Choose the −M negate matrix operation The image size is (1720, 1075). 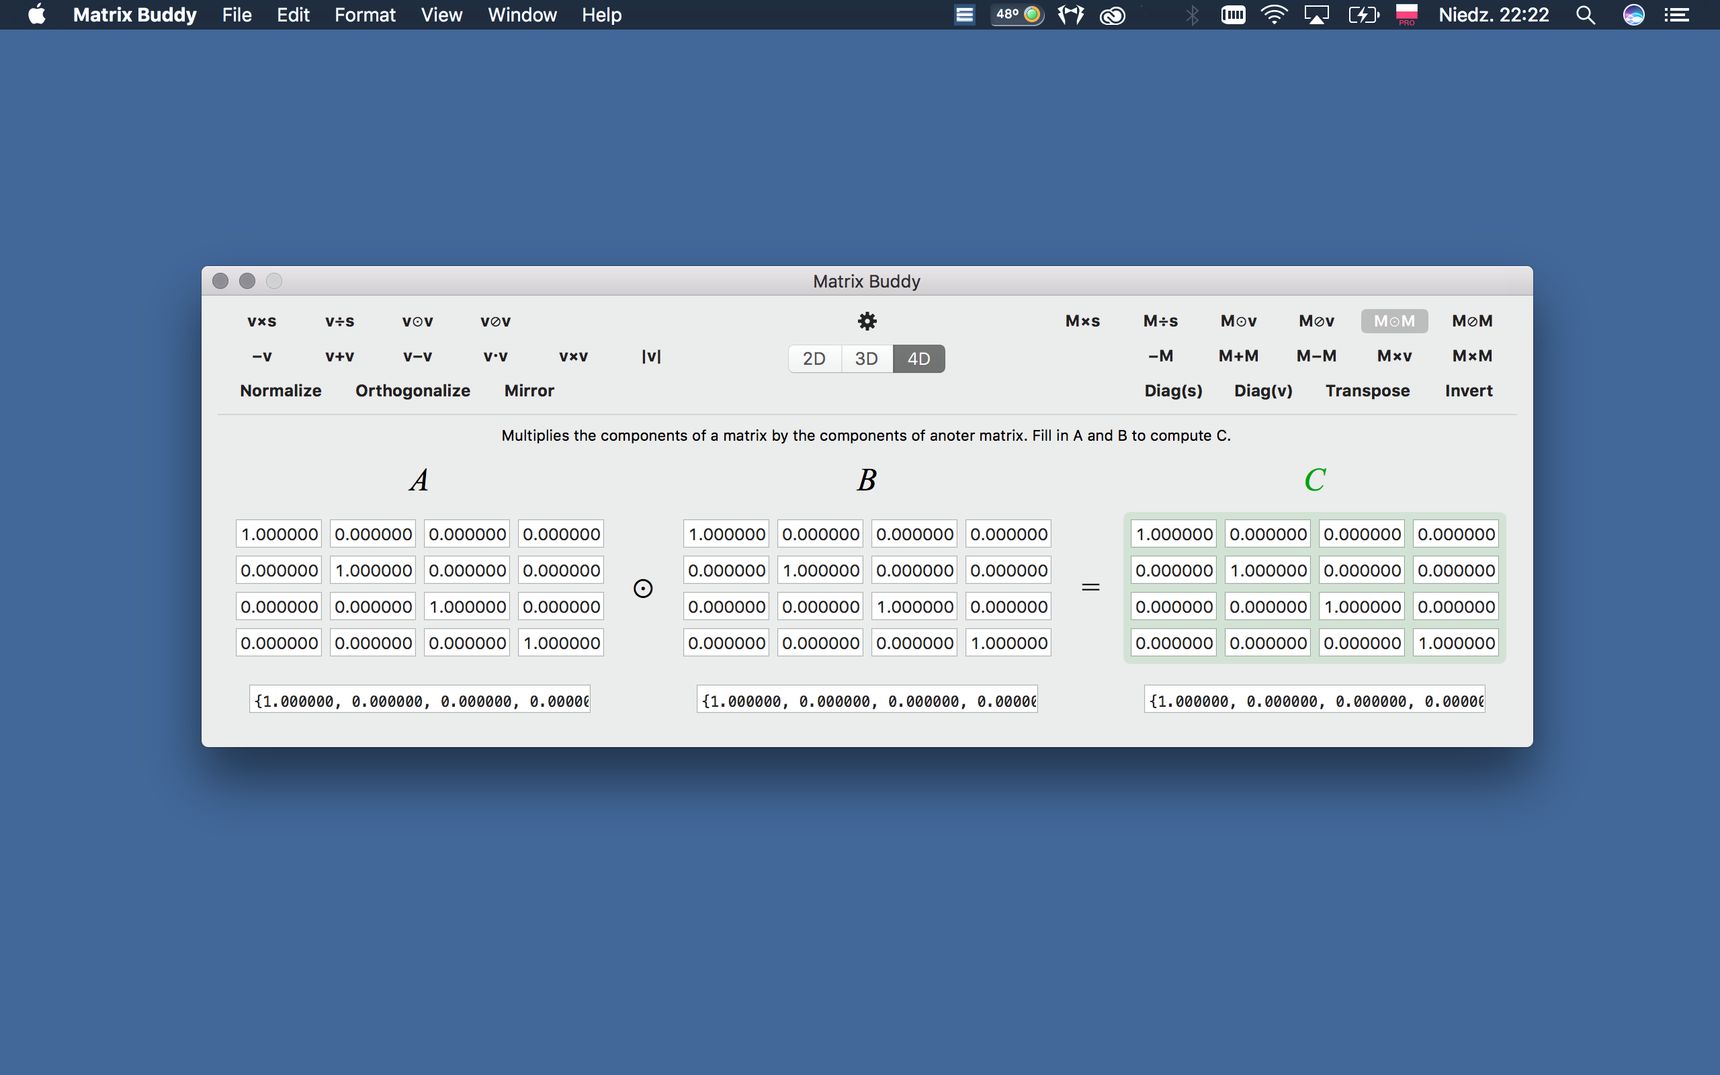[1161, 356]
